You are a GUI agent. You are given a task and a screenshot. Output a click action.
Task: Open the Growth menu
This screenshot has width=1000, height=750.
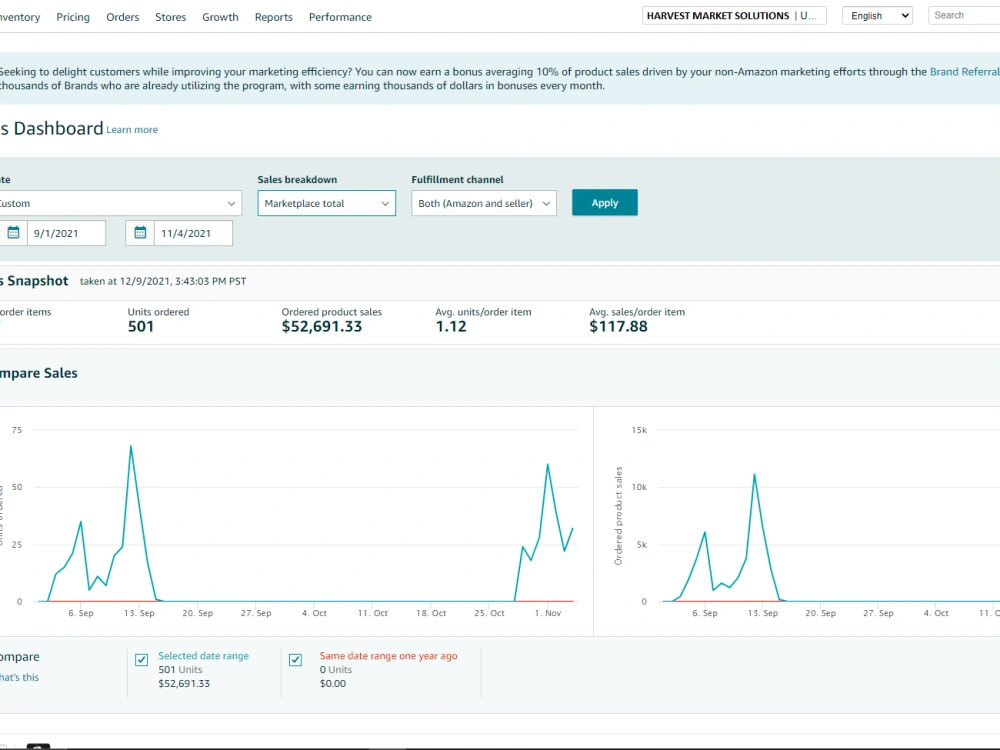(x=220, y=17)
